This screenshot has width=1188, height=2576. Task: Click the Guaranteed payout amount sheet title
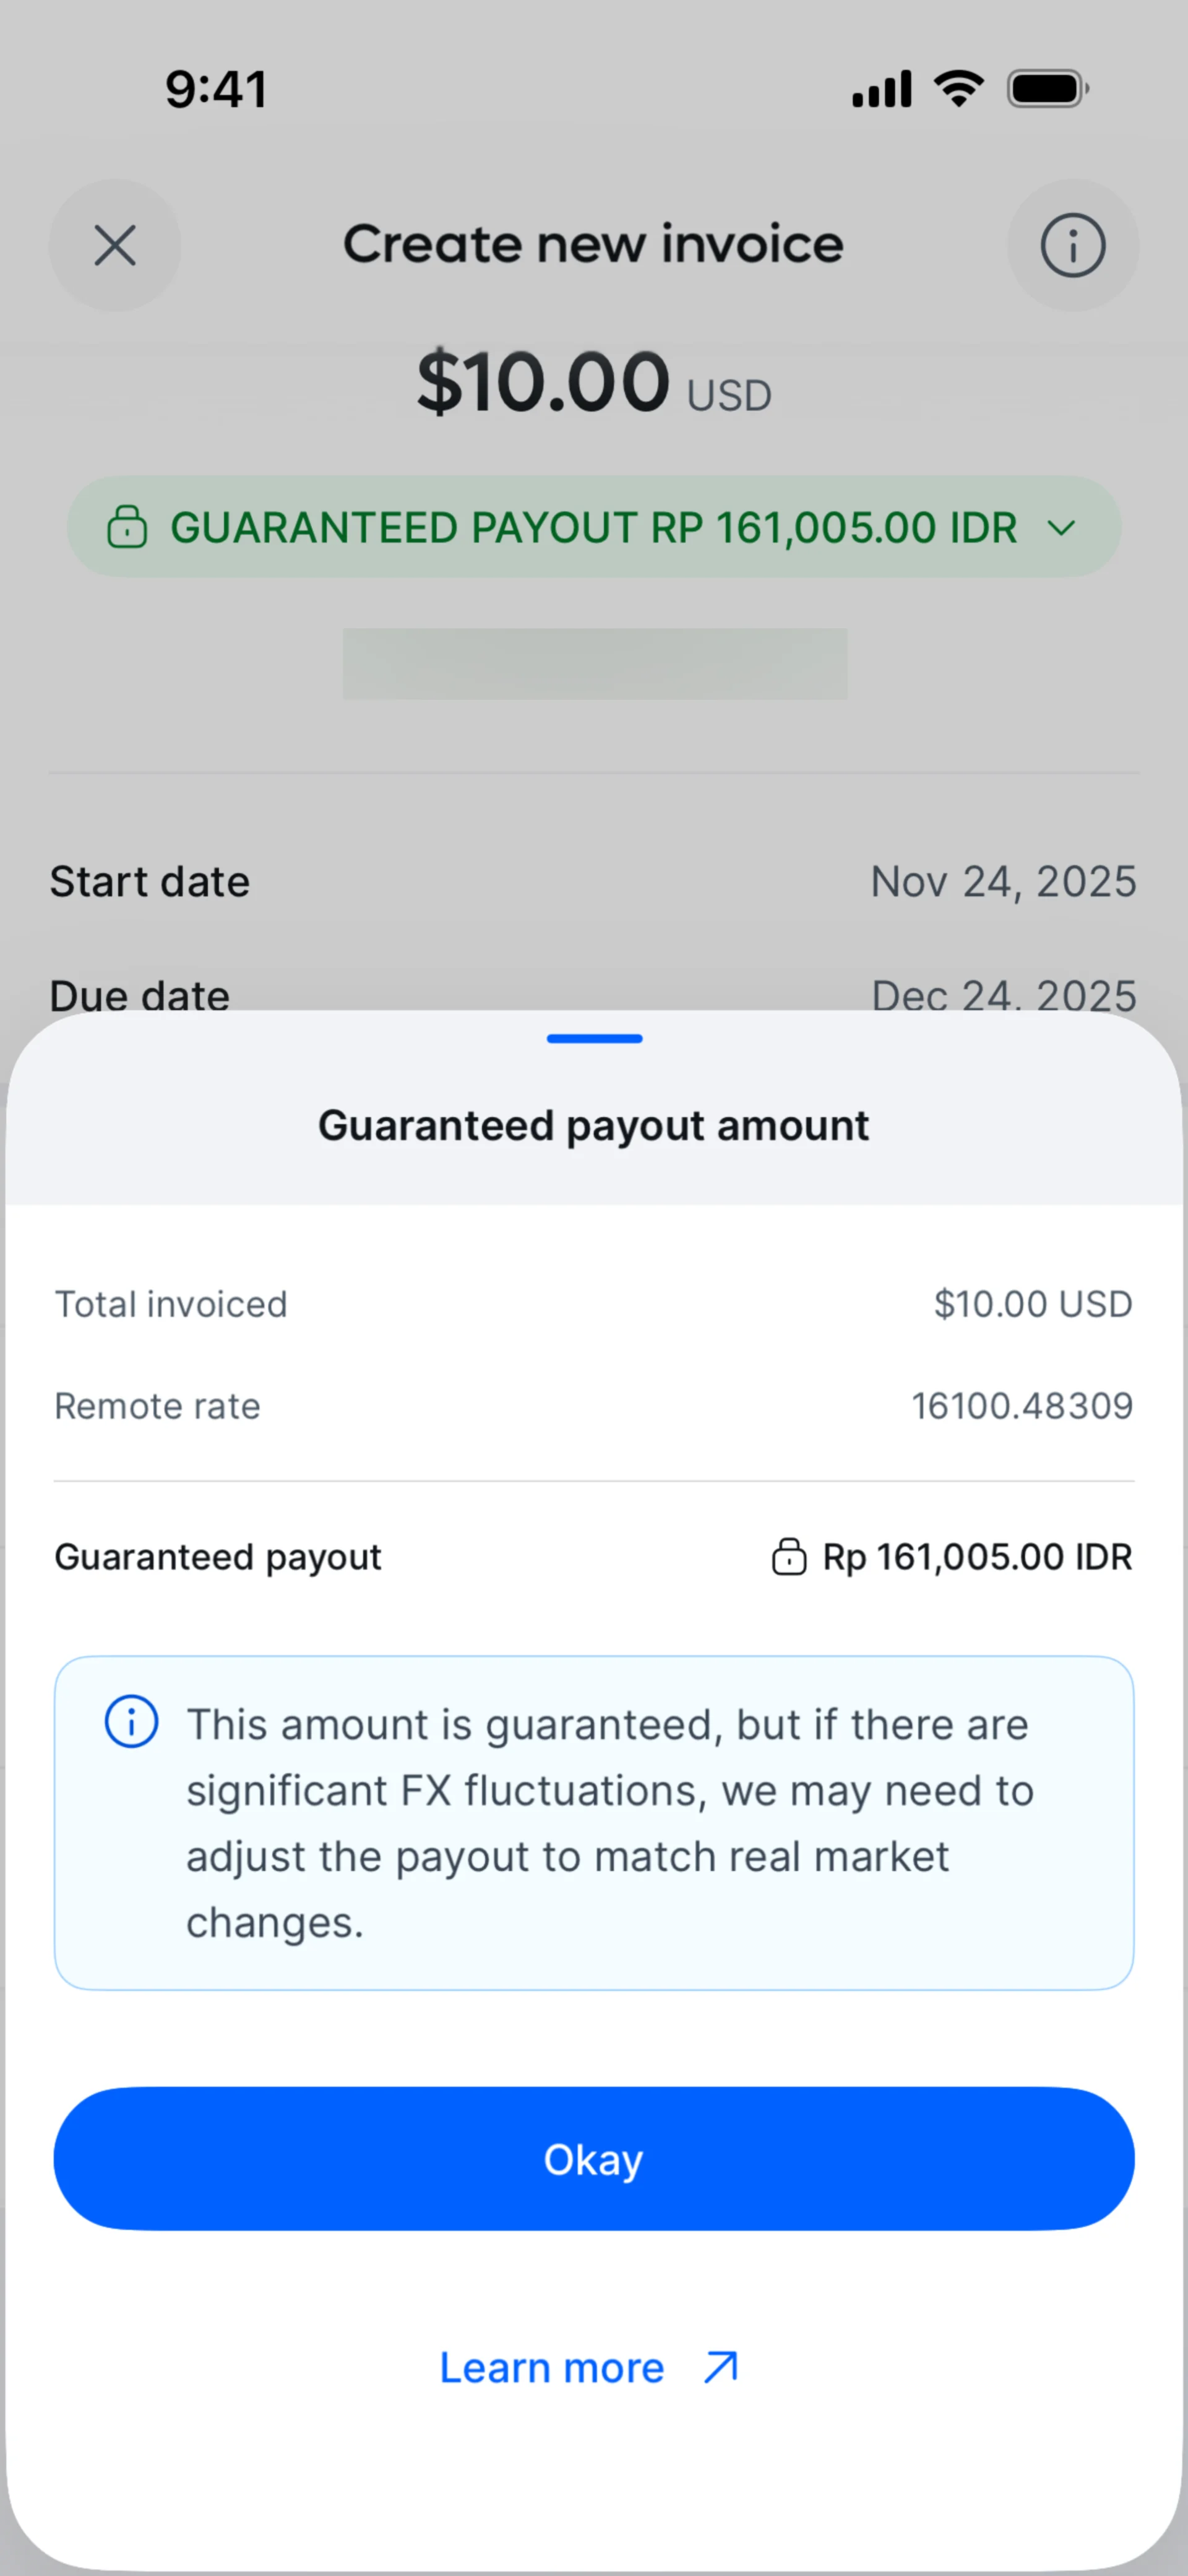point(594,1126)
